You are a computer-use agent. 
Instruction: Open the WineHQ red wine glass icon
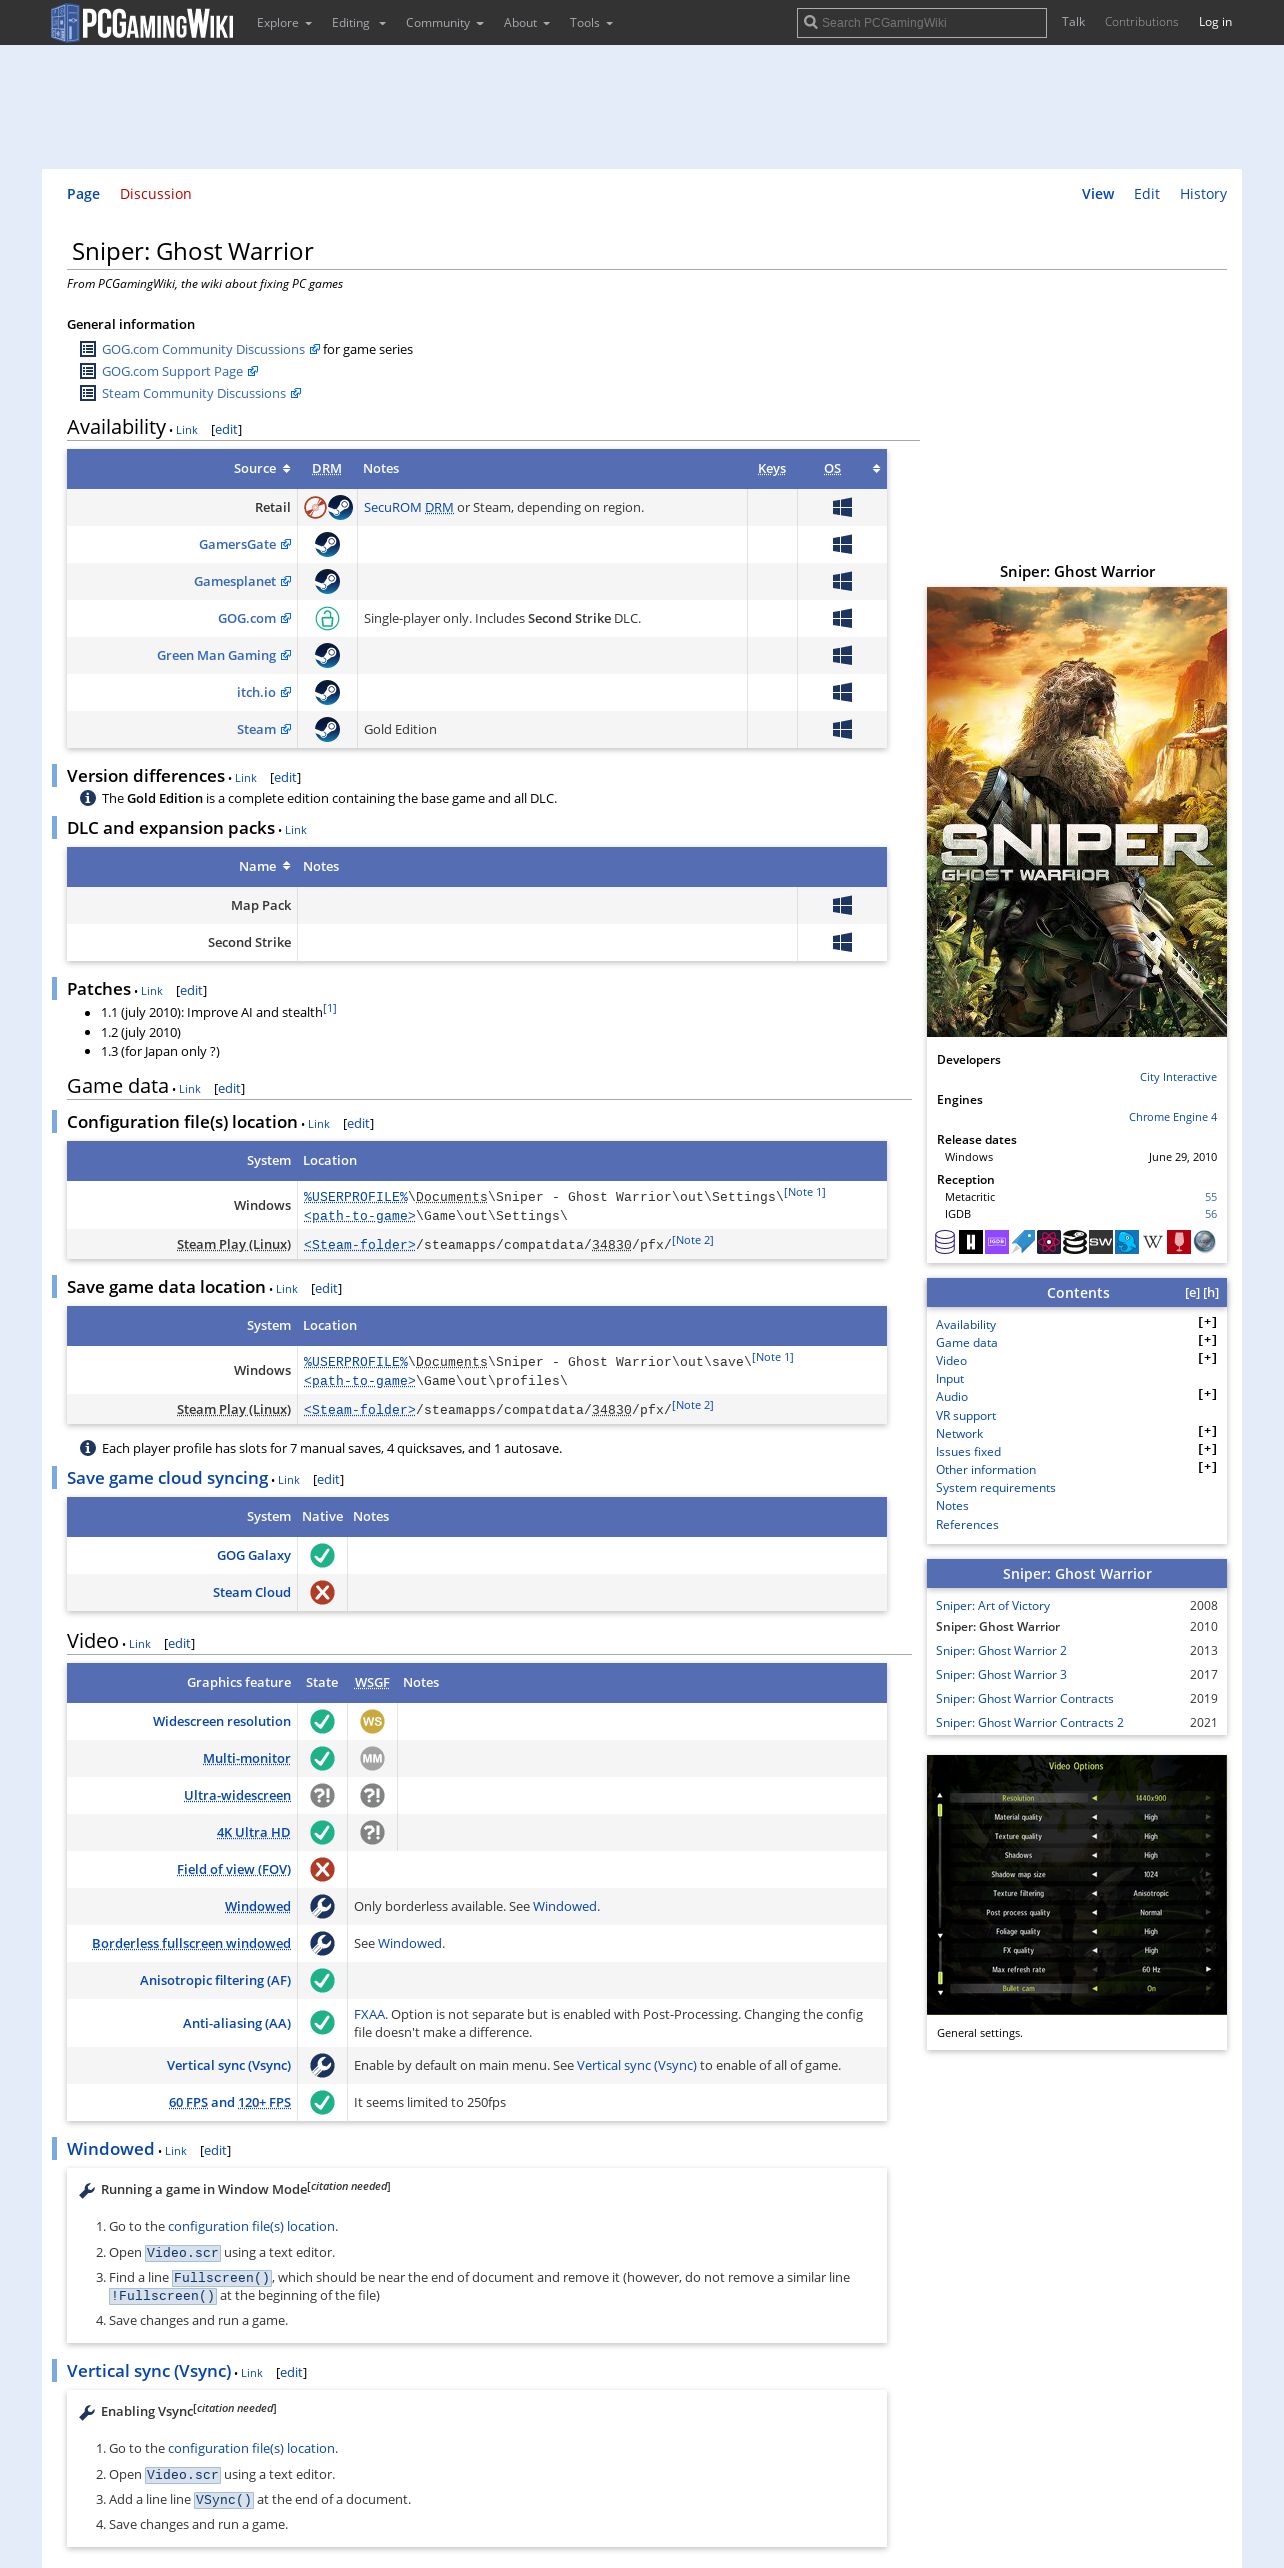tap(1179, 1242)
